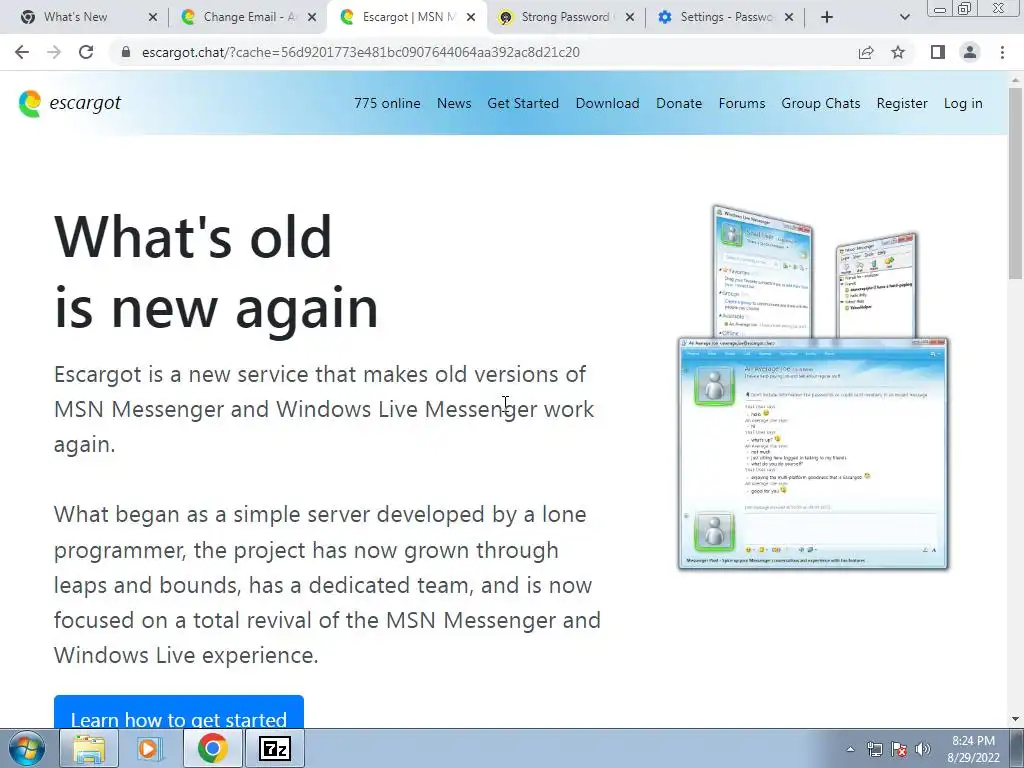
Task: Click the small MSN Messenger window image
Action: pos(877,286)
